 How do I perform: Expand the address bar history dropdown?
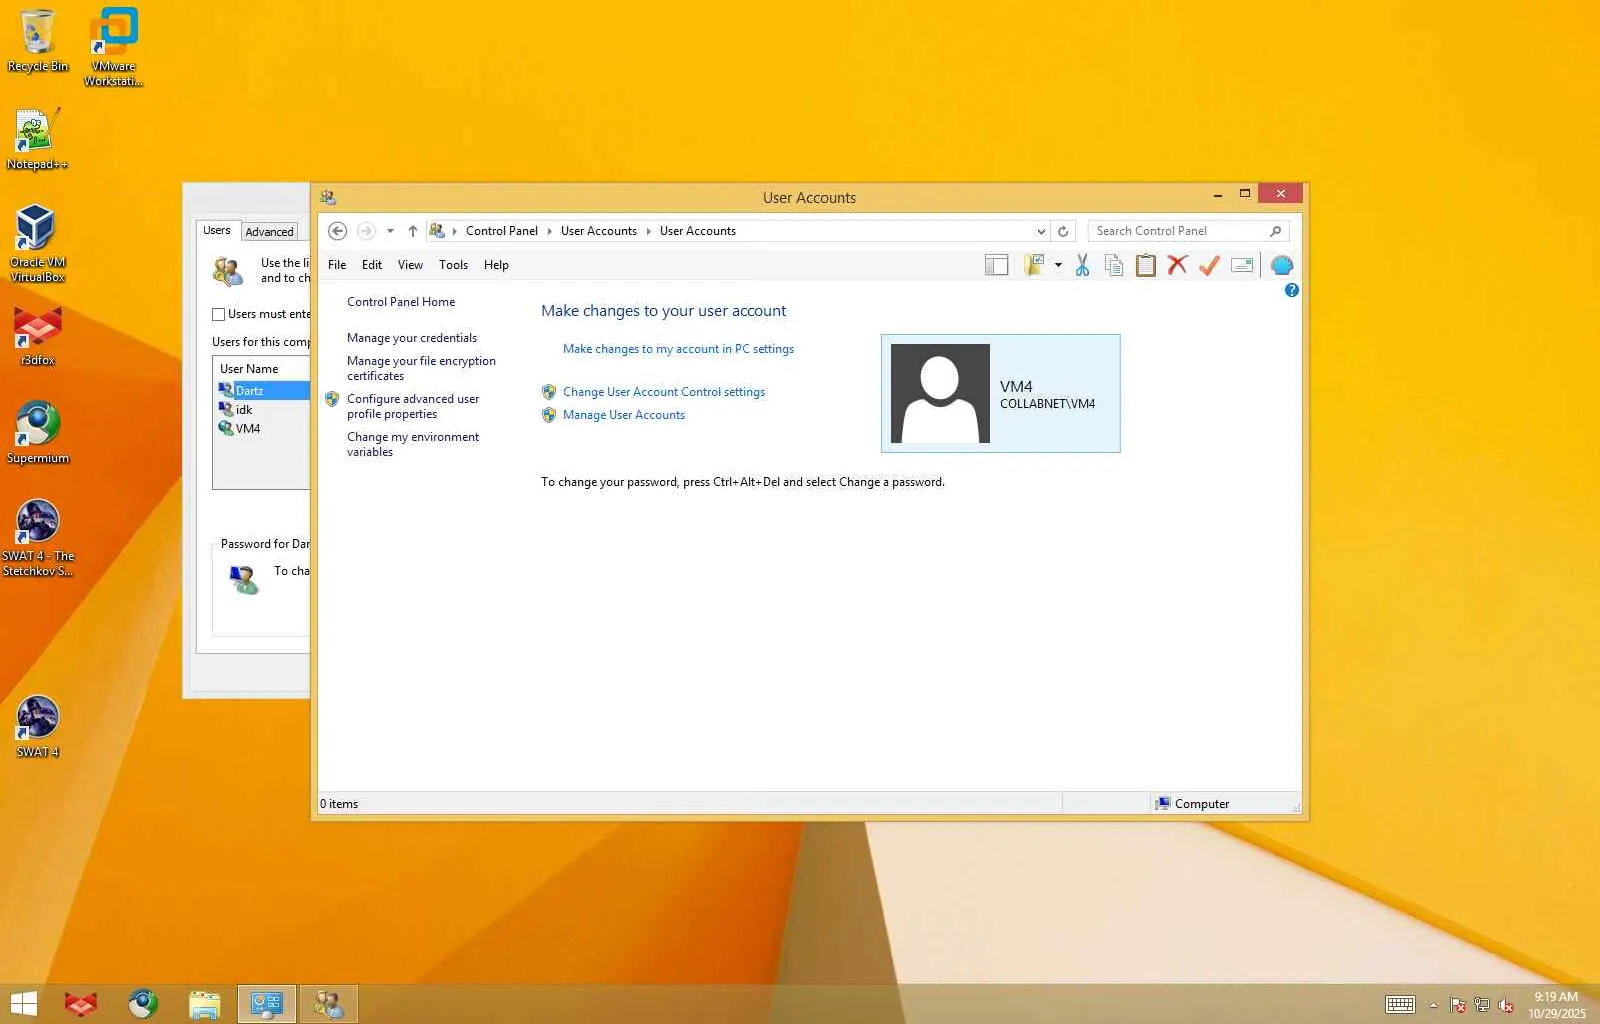[1041, 231]
